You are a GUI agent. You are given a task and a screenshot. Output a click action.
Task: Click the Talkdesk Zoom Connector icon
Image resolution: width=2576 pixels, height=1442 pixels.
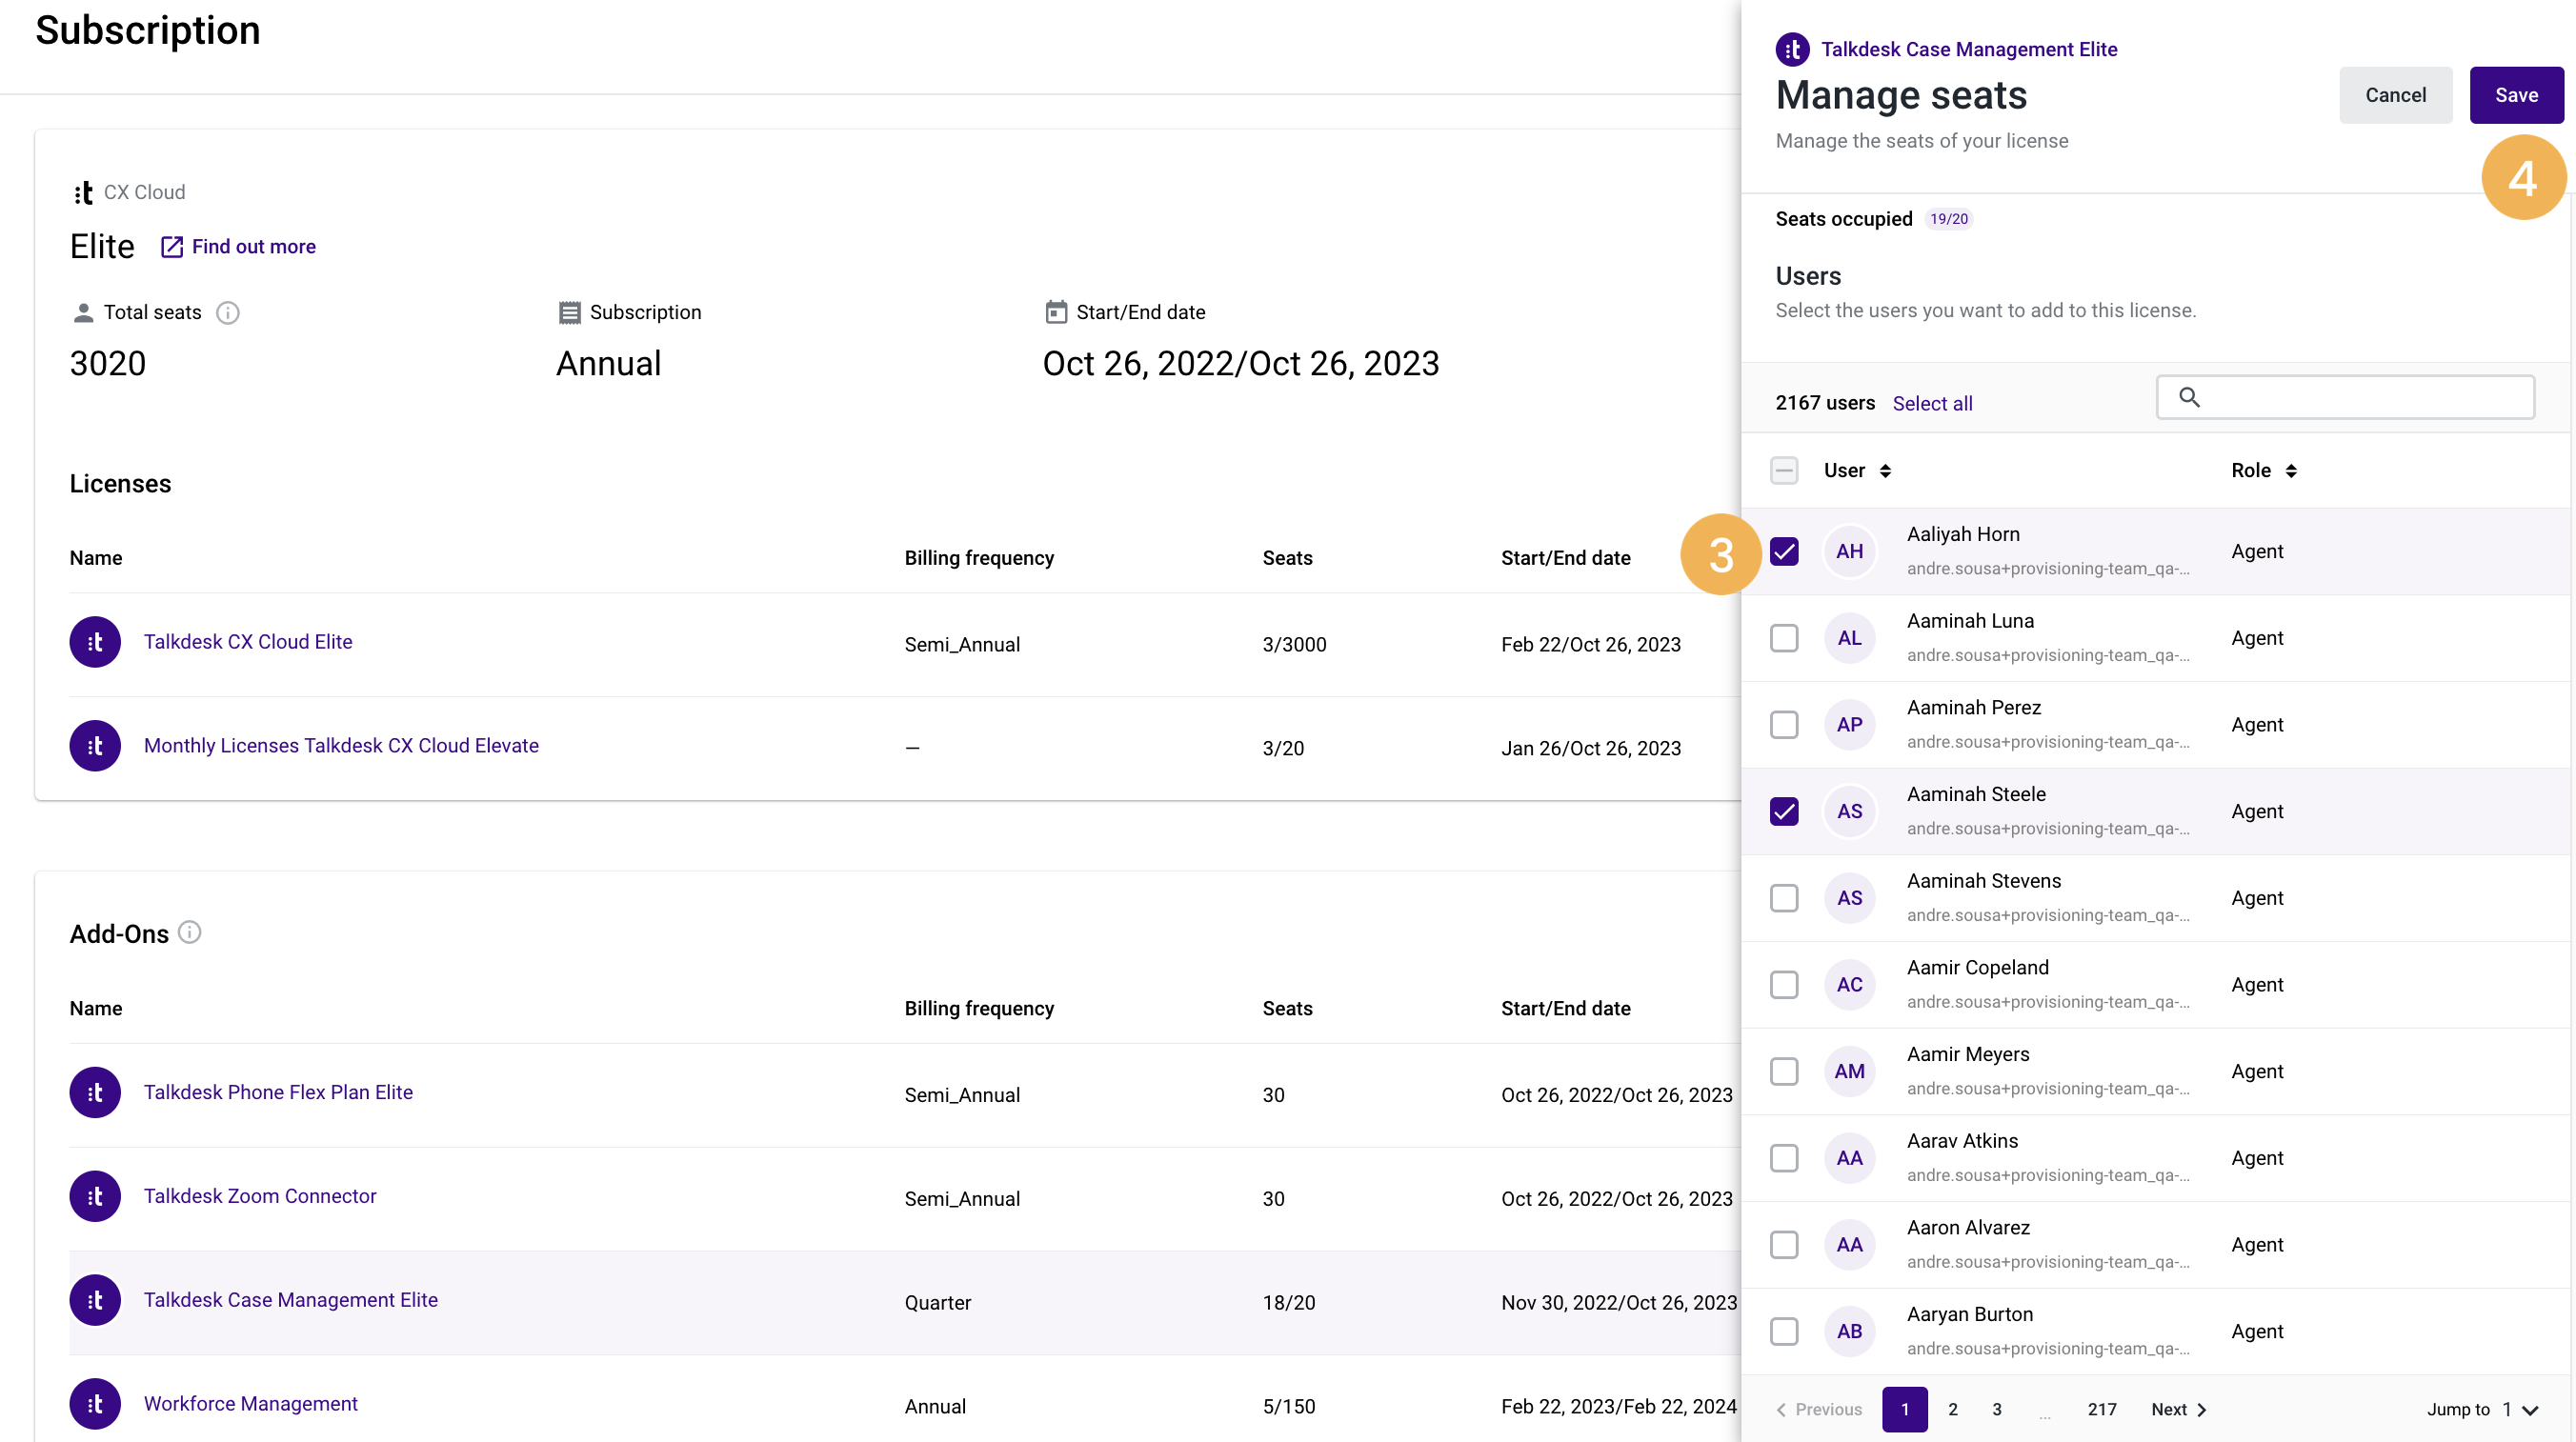(x=95, y=1197)
